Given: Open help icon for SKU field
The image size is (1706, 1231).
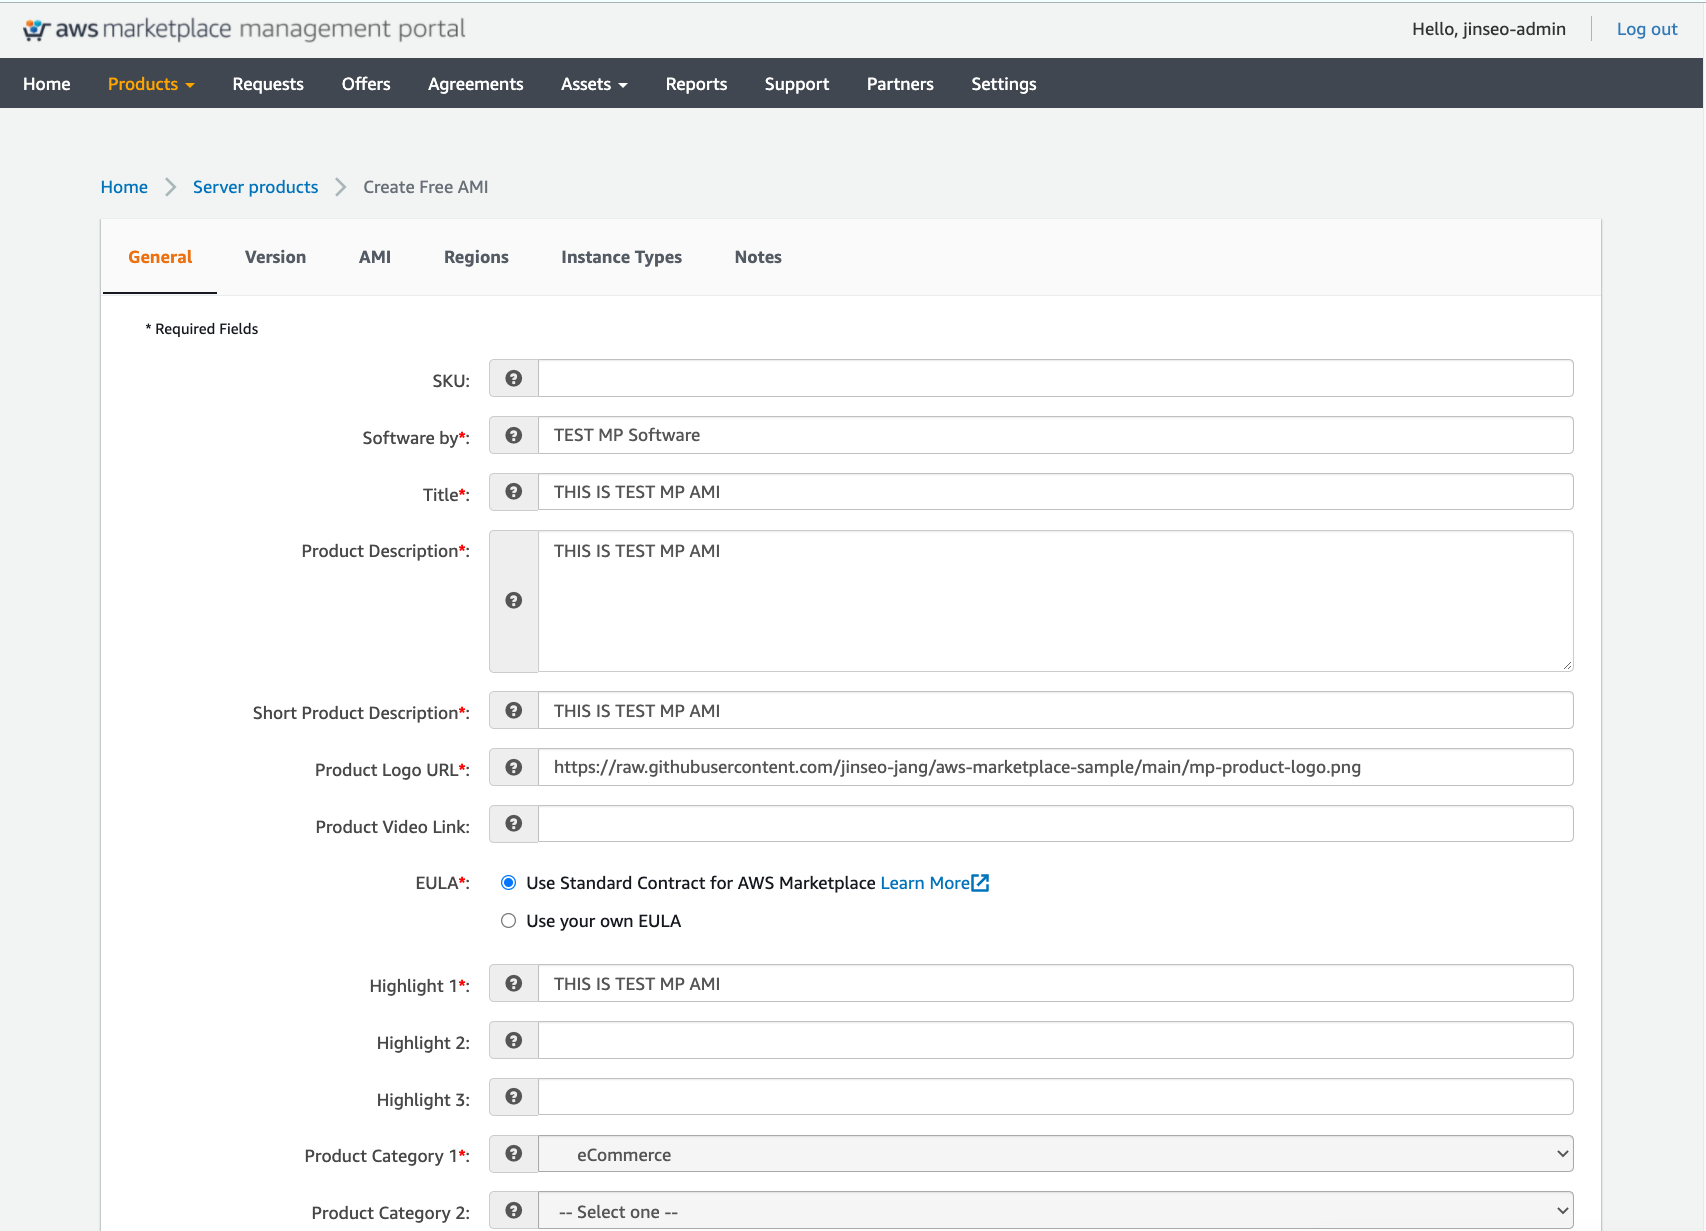Looking at the screenshot, I should click(514, 378).
